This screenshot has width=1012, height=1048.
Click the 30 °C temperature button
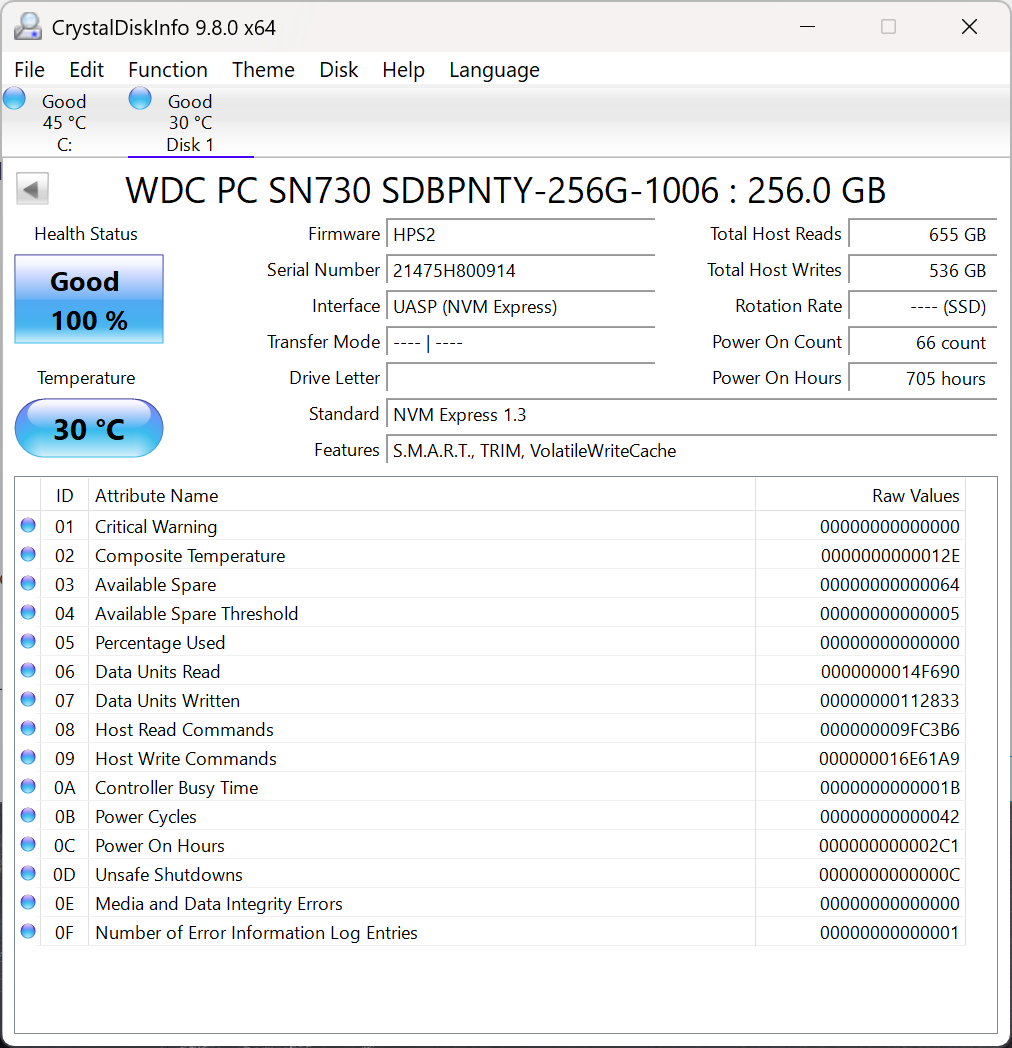tap(89, 428)
